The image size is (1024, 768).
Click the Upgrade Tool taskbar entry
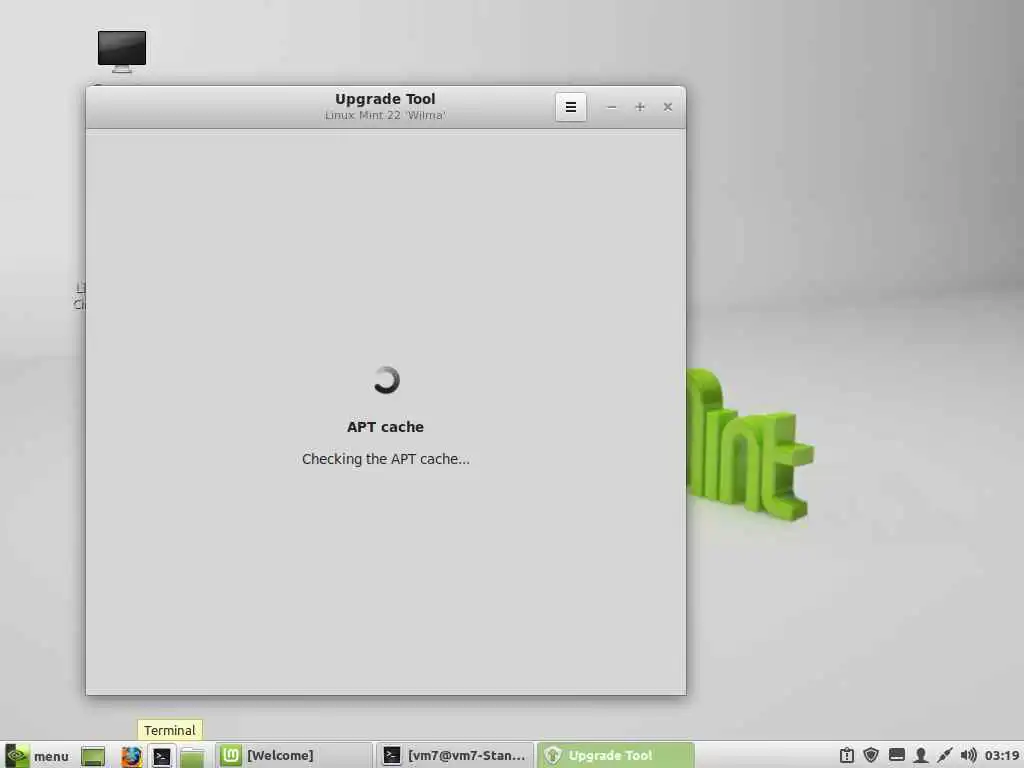click(616, 756)
